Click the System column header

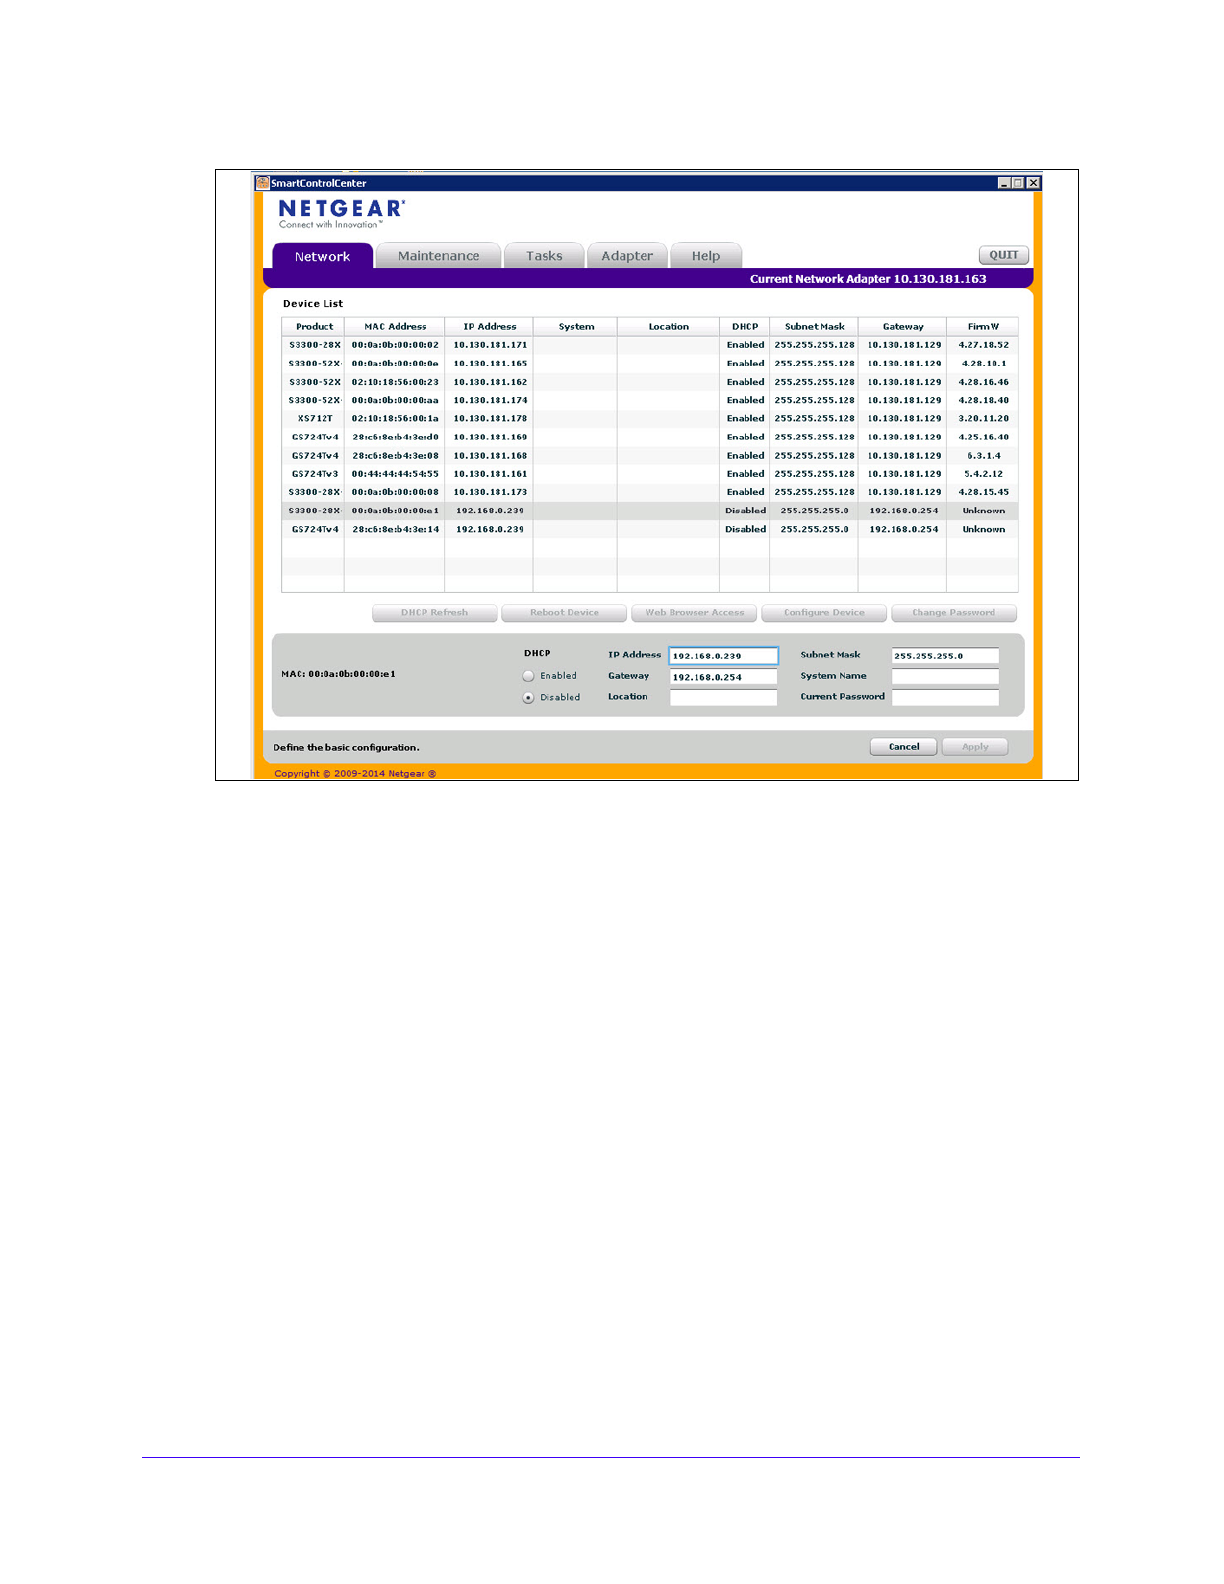point(576,327)
